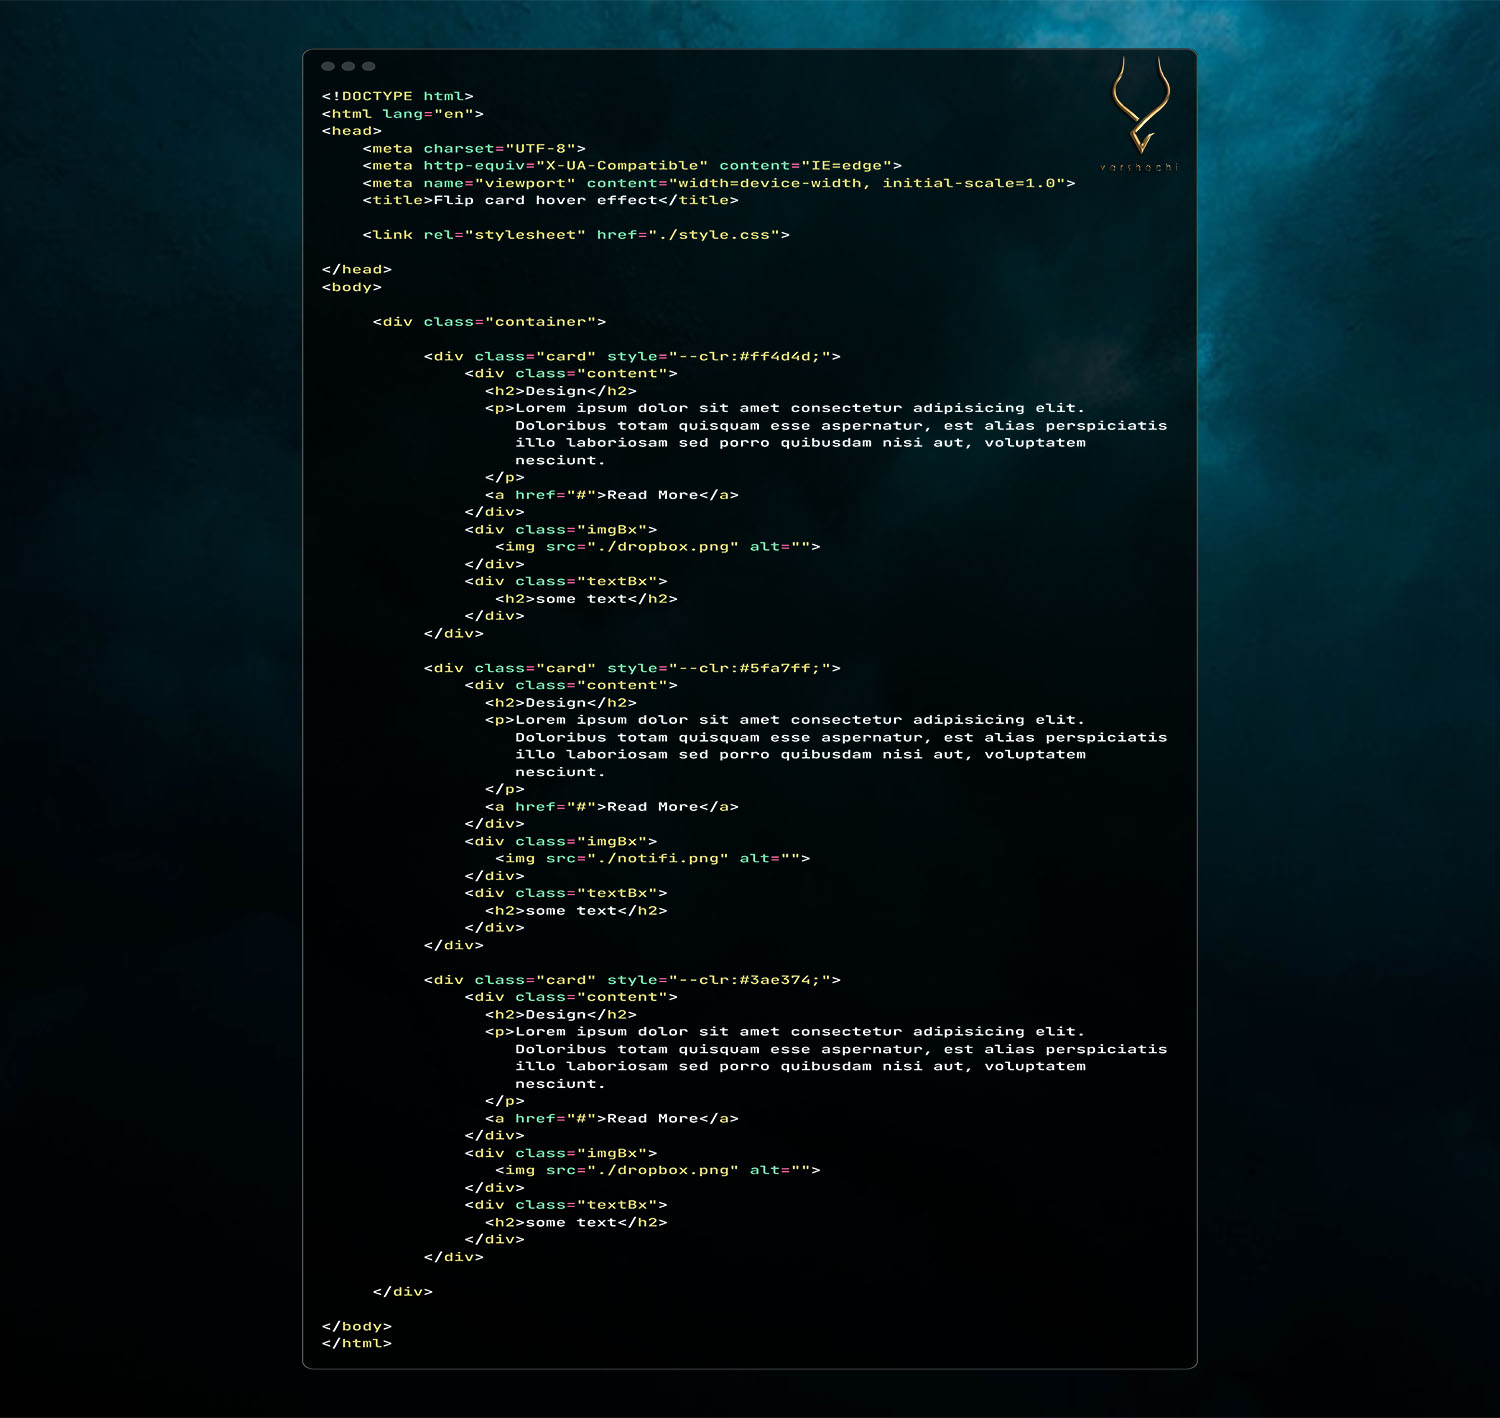The height and width of the screenshot is (1418, 1500).
Task: Click the first window control dot
Action: pos(328,66)
